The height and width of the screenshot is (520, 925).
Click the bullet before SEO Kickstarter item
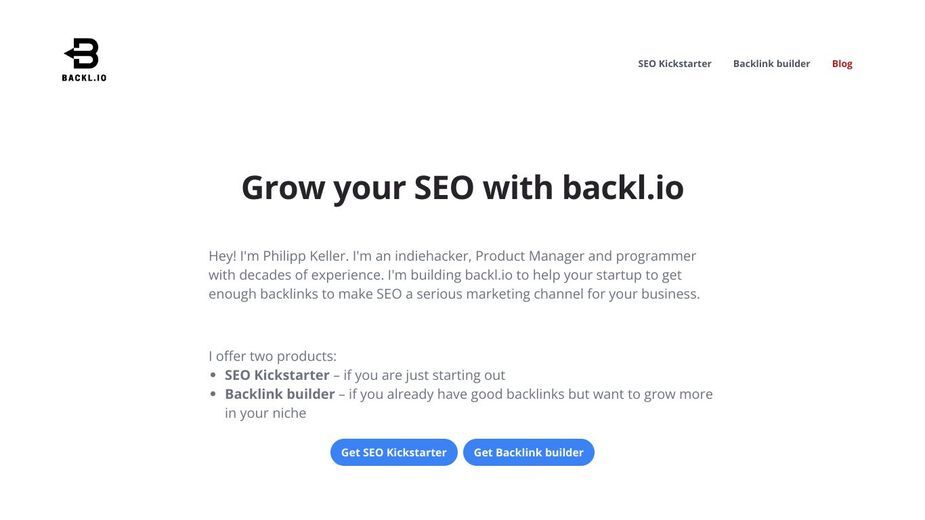(x=213, y=375)
